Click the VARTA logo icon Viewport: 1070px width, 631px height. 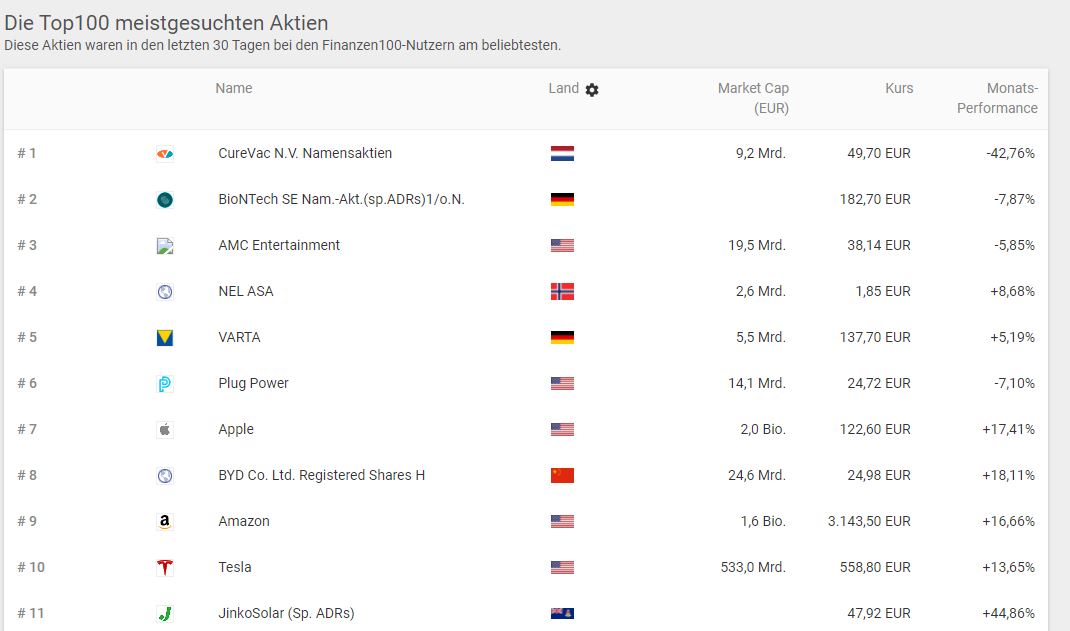[x=165, y=338]
